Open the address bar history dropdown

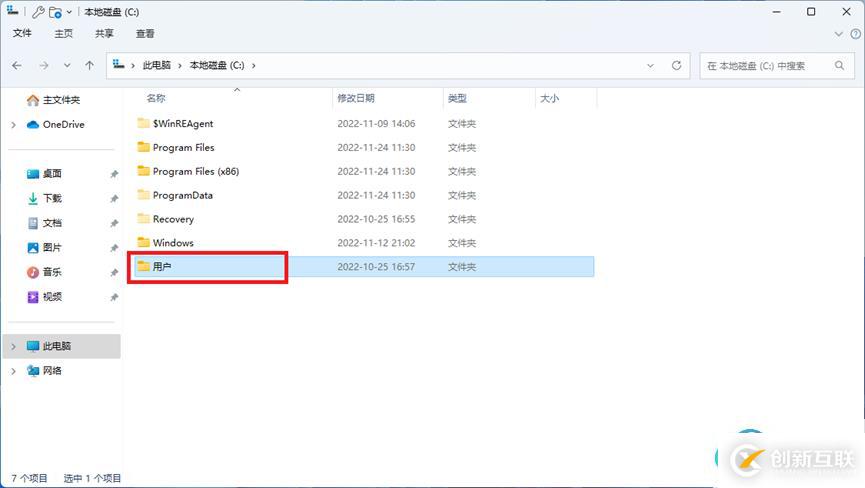(x=650, y=66)
